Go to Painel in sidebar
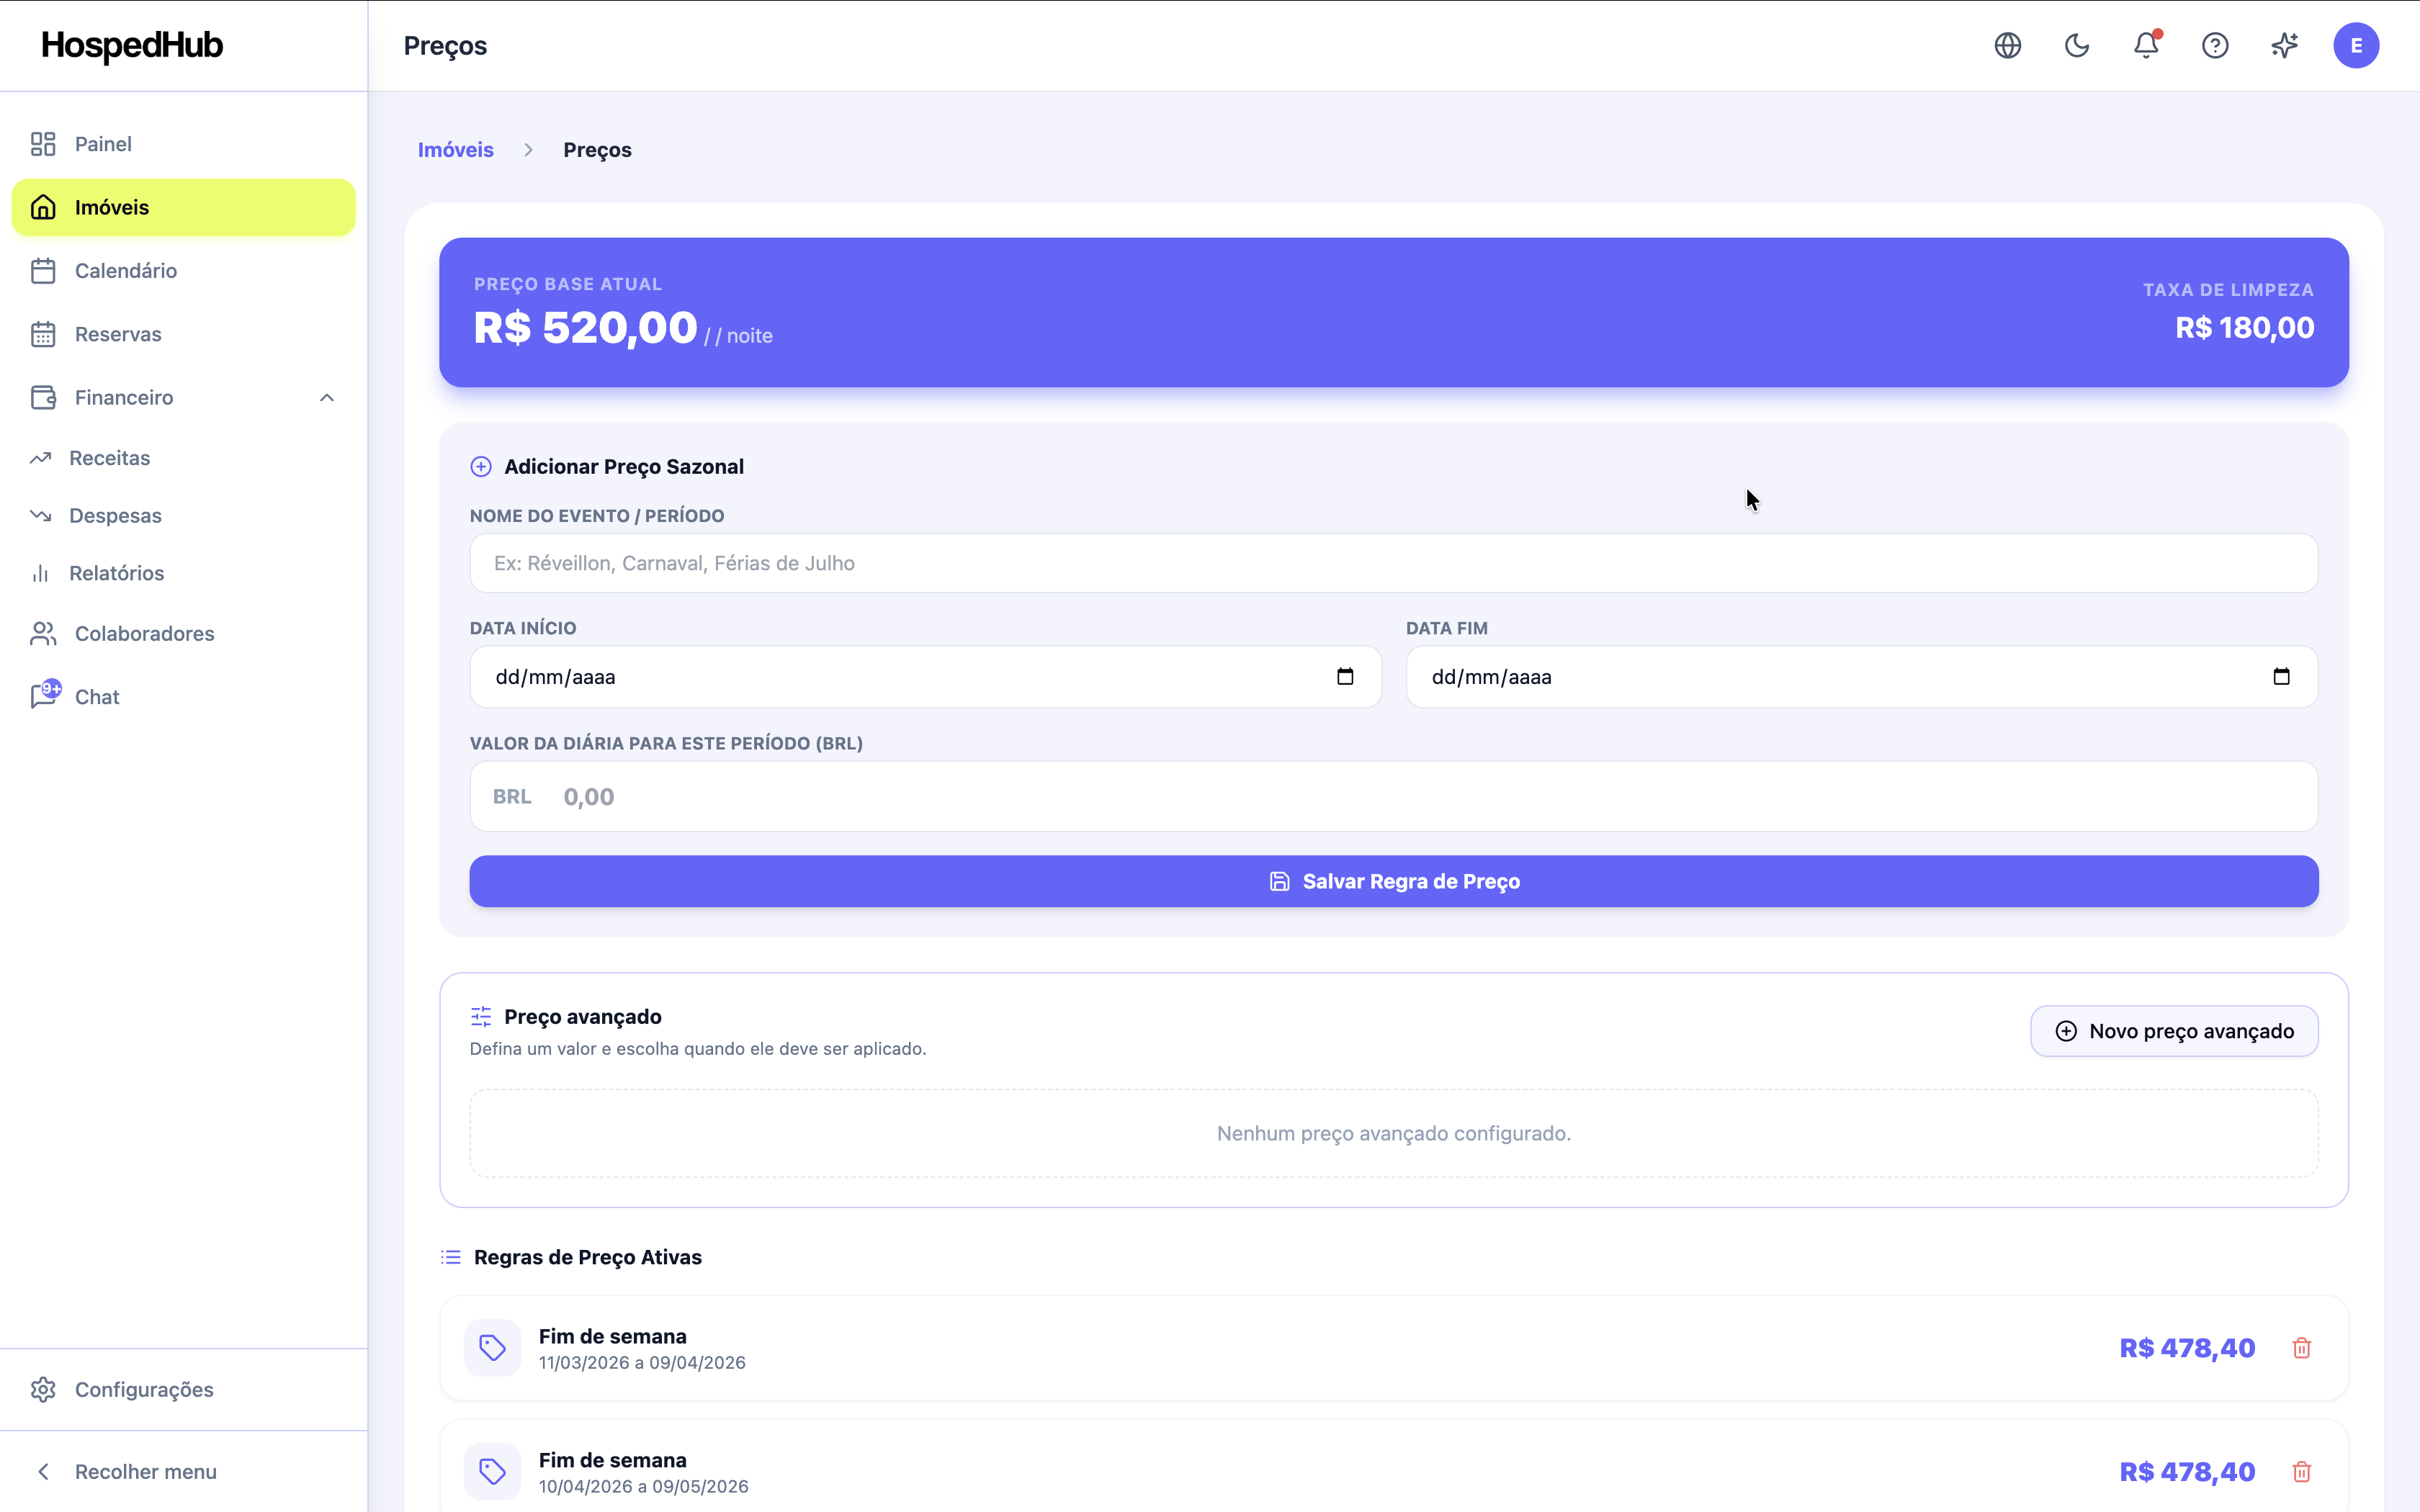 (183, 144)
